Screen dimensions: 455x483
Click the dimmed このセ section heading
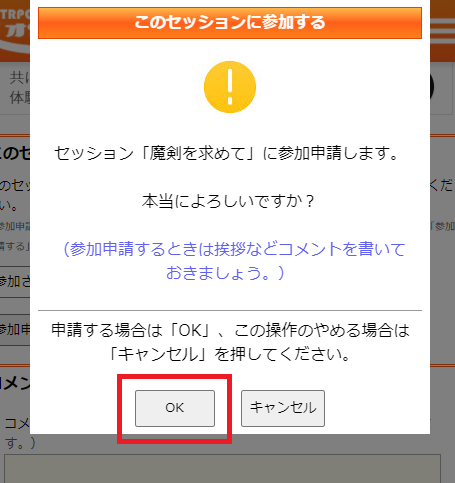pyautogui.click(x=15, y=153)
